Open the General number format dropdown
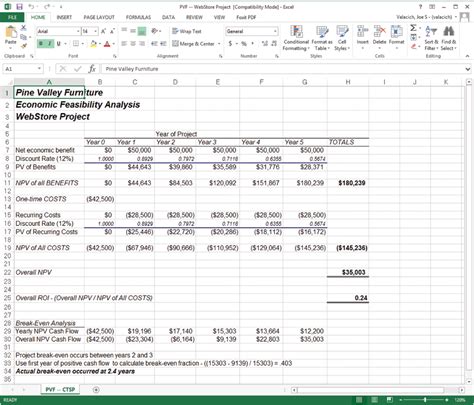 coord(275,31)
